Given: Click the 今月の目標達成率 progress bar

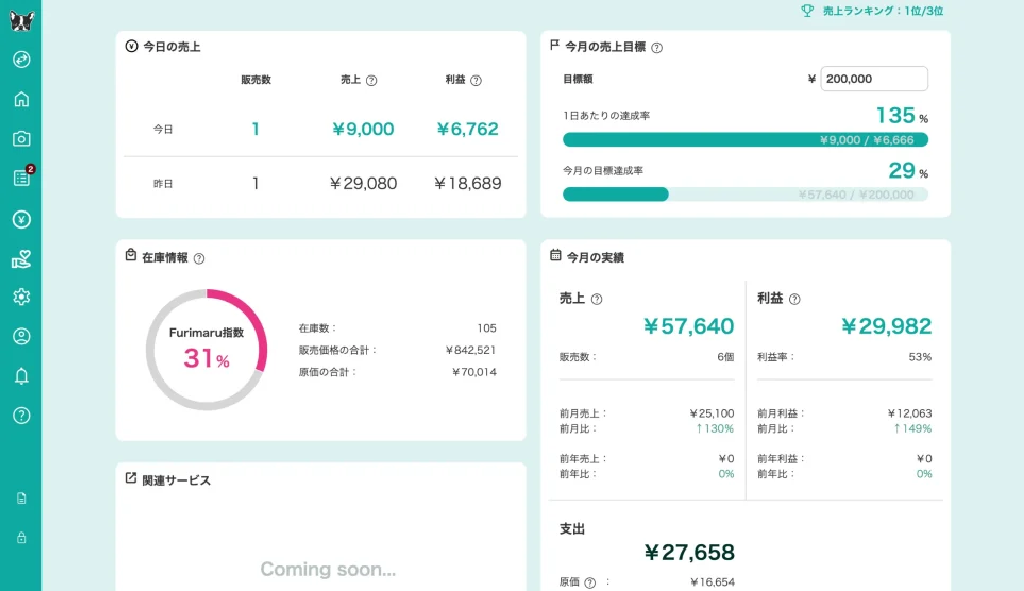Looking at the screenshot, I should pyautogui.click(x=745, y=194).
